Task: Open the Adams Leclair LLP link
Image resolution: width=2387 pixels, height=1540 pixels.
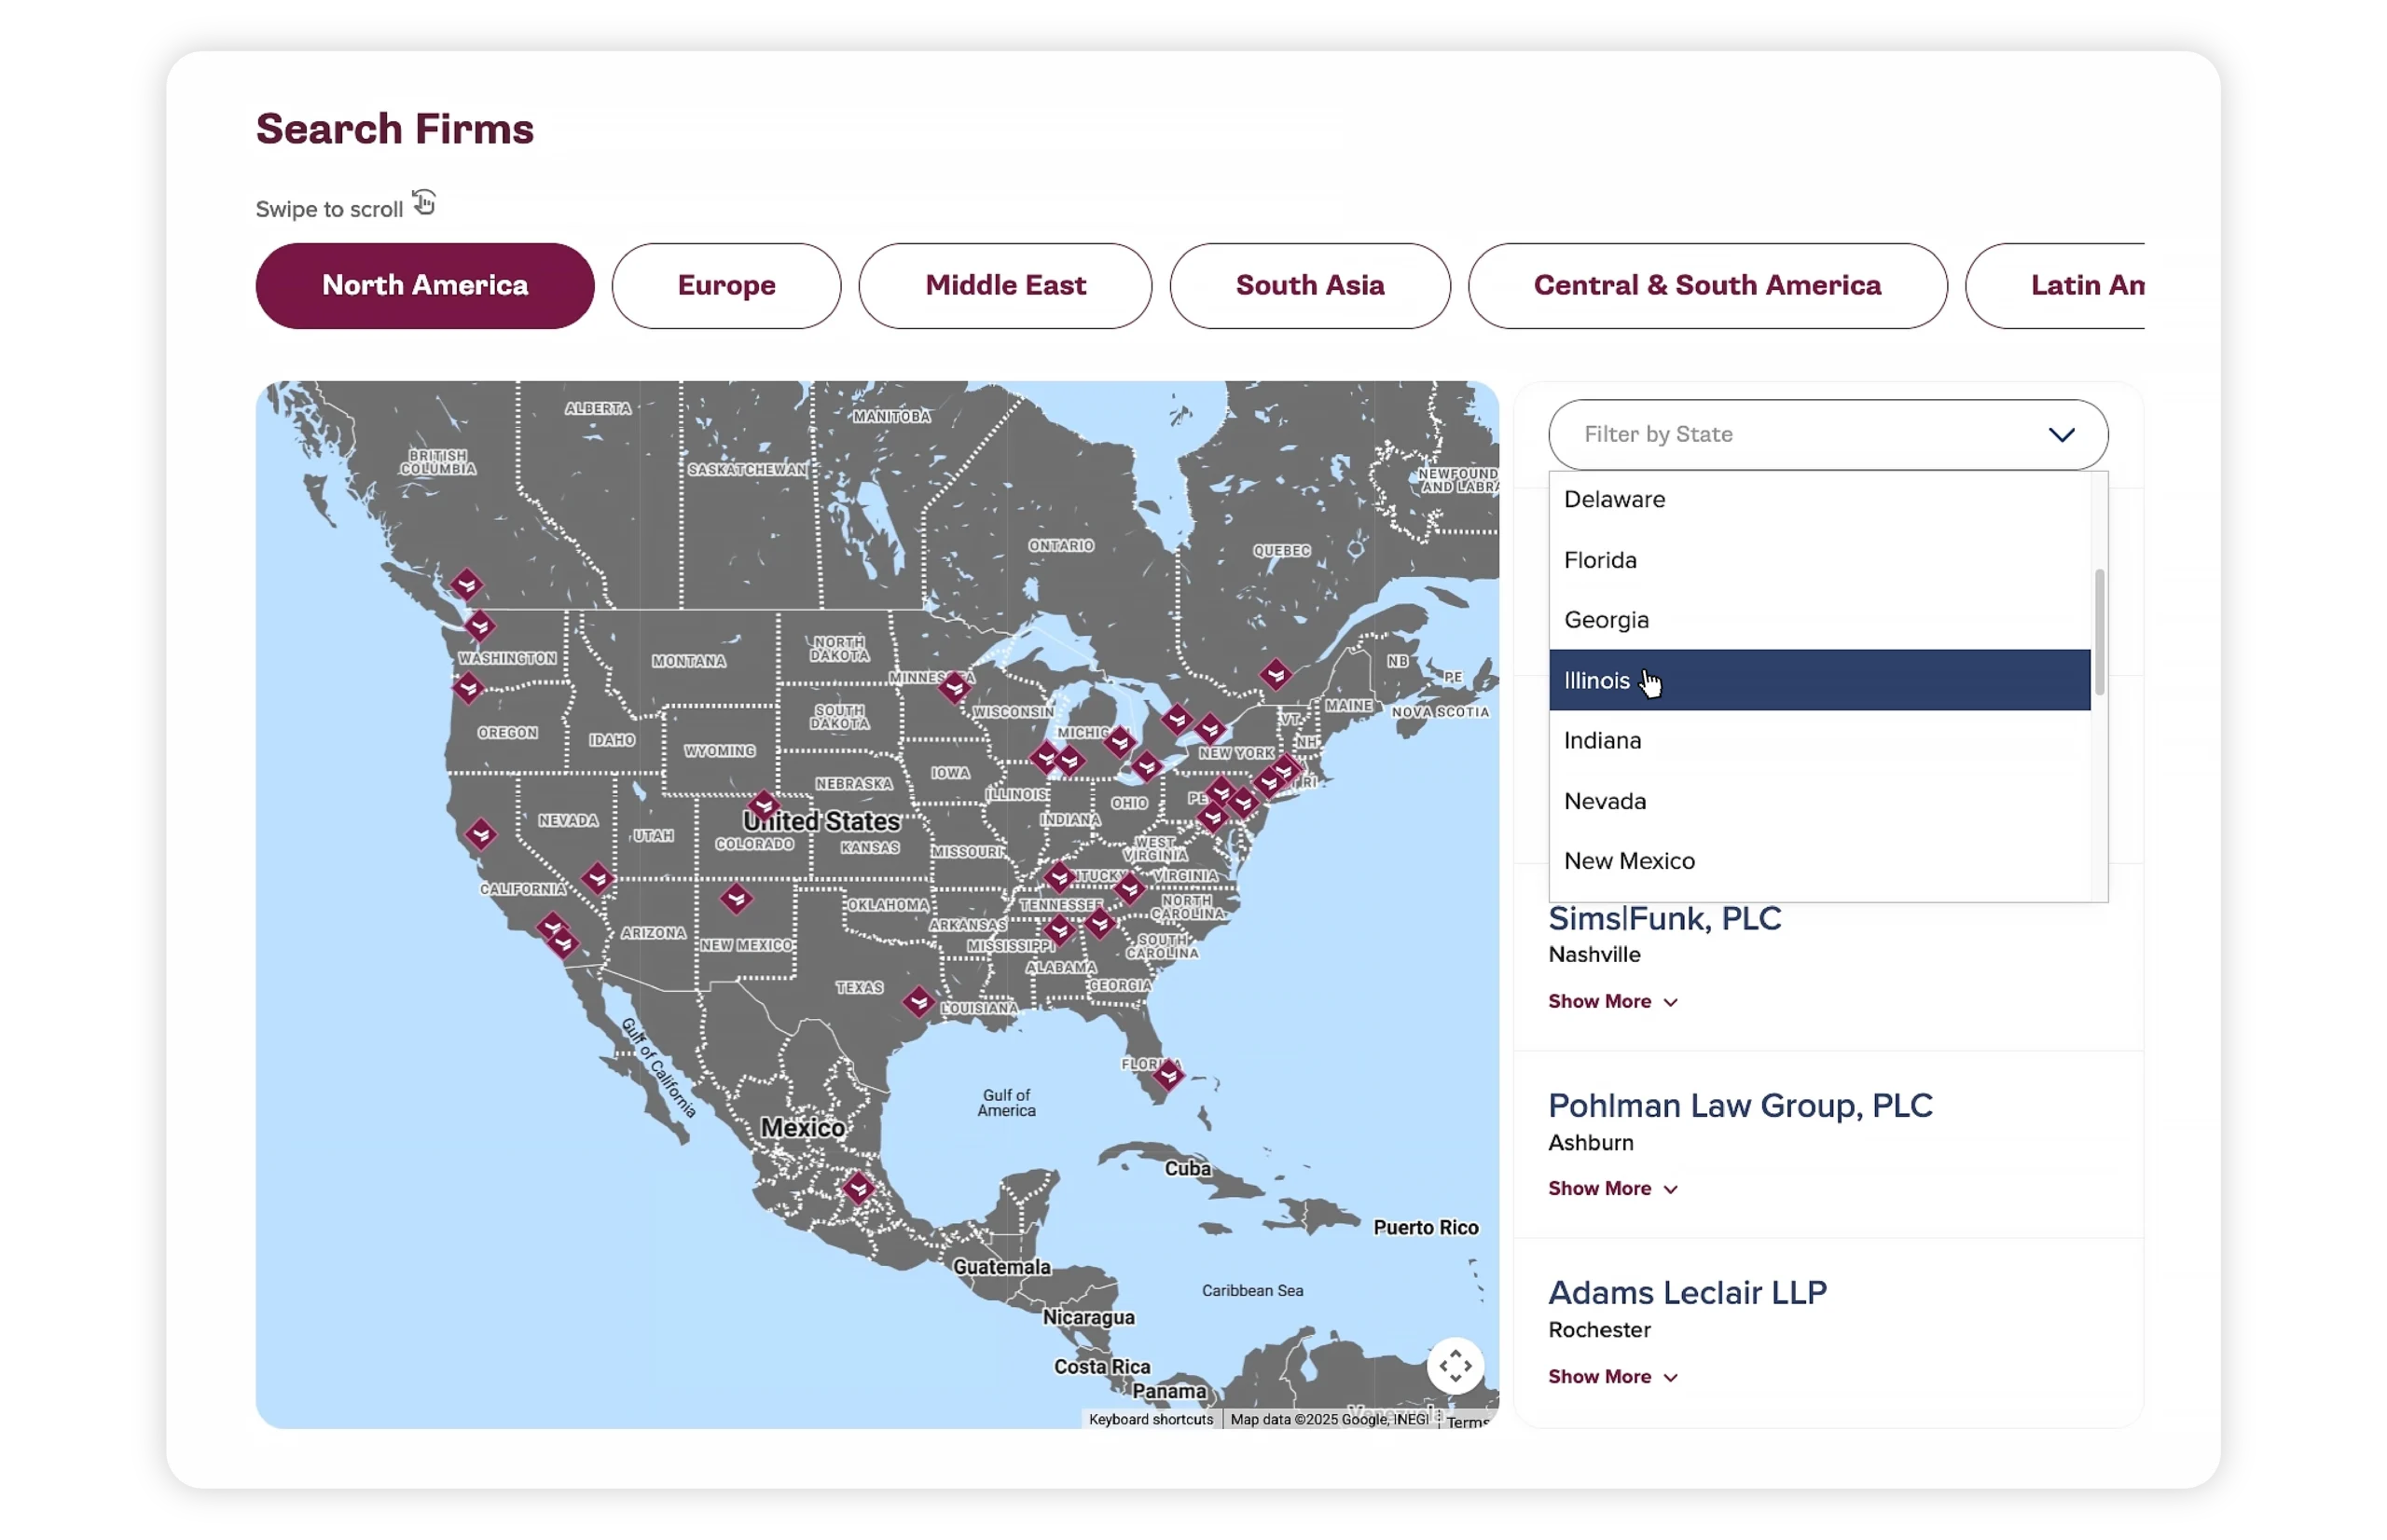Action: (x=1686, y=1293)
